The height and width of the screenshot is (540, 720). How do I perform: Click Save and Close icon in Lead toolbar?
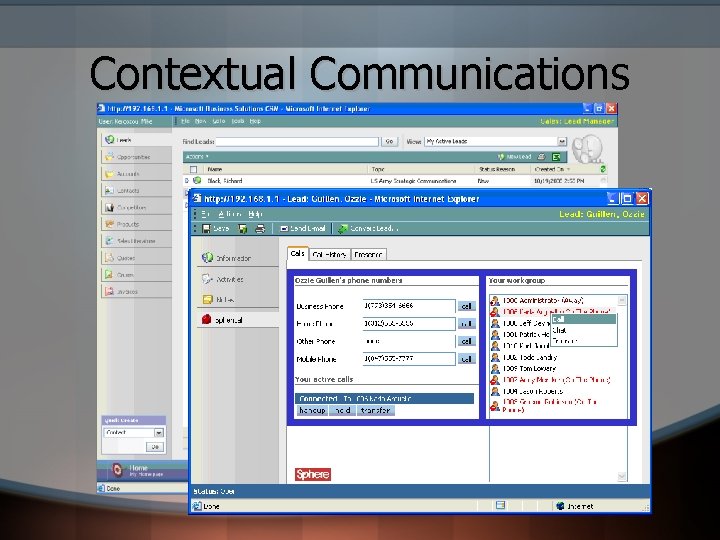[x=242, y=228]
